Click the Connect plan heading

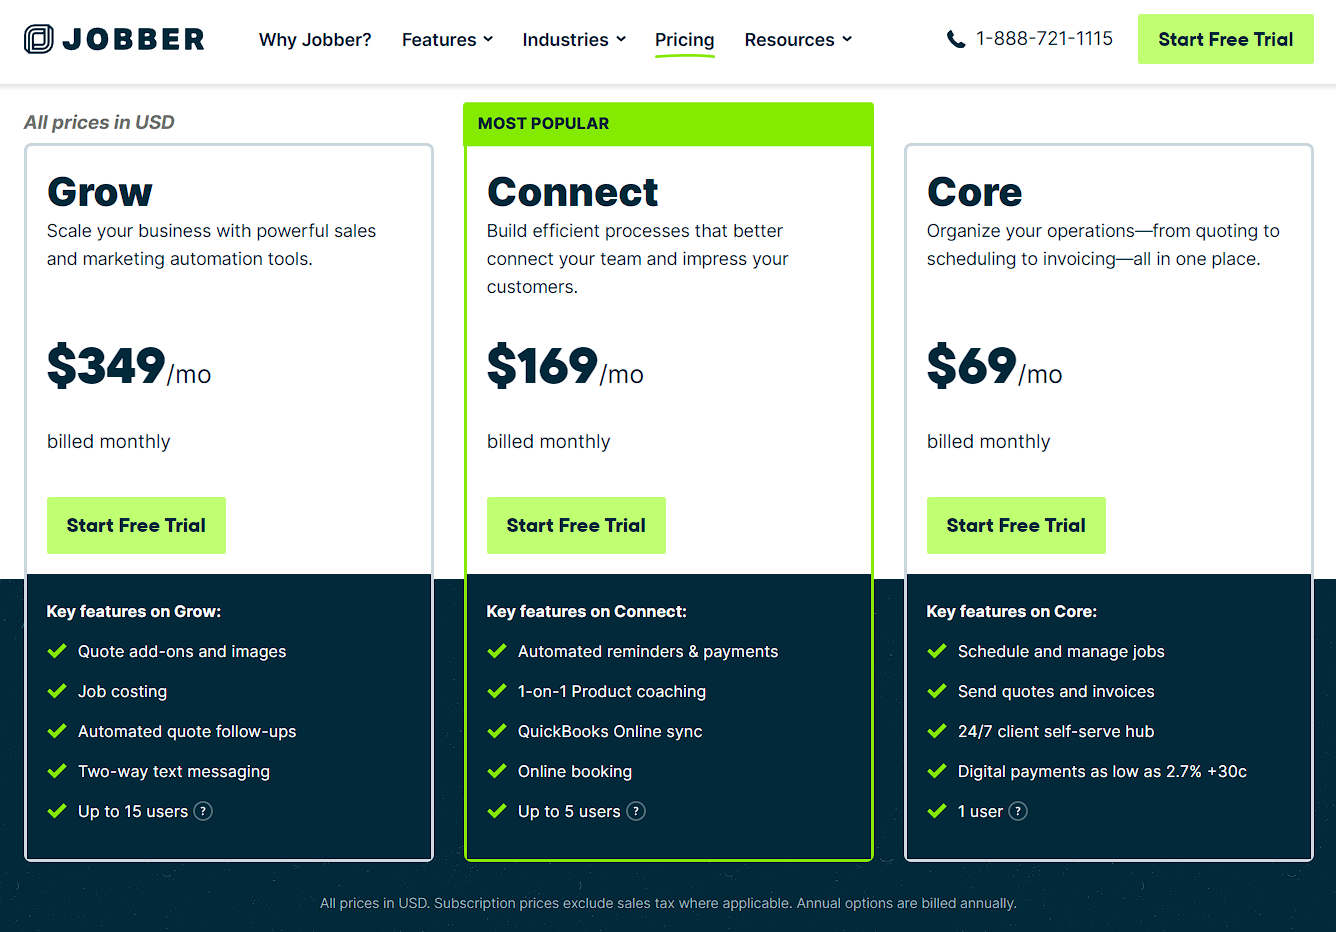pos(572,192)
